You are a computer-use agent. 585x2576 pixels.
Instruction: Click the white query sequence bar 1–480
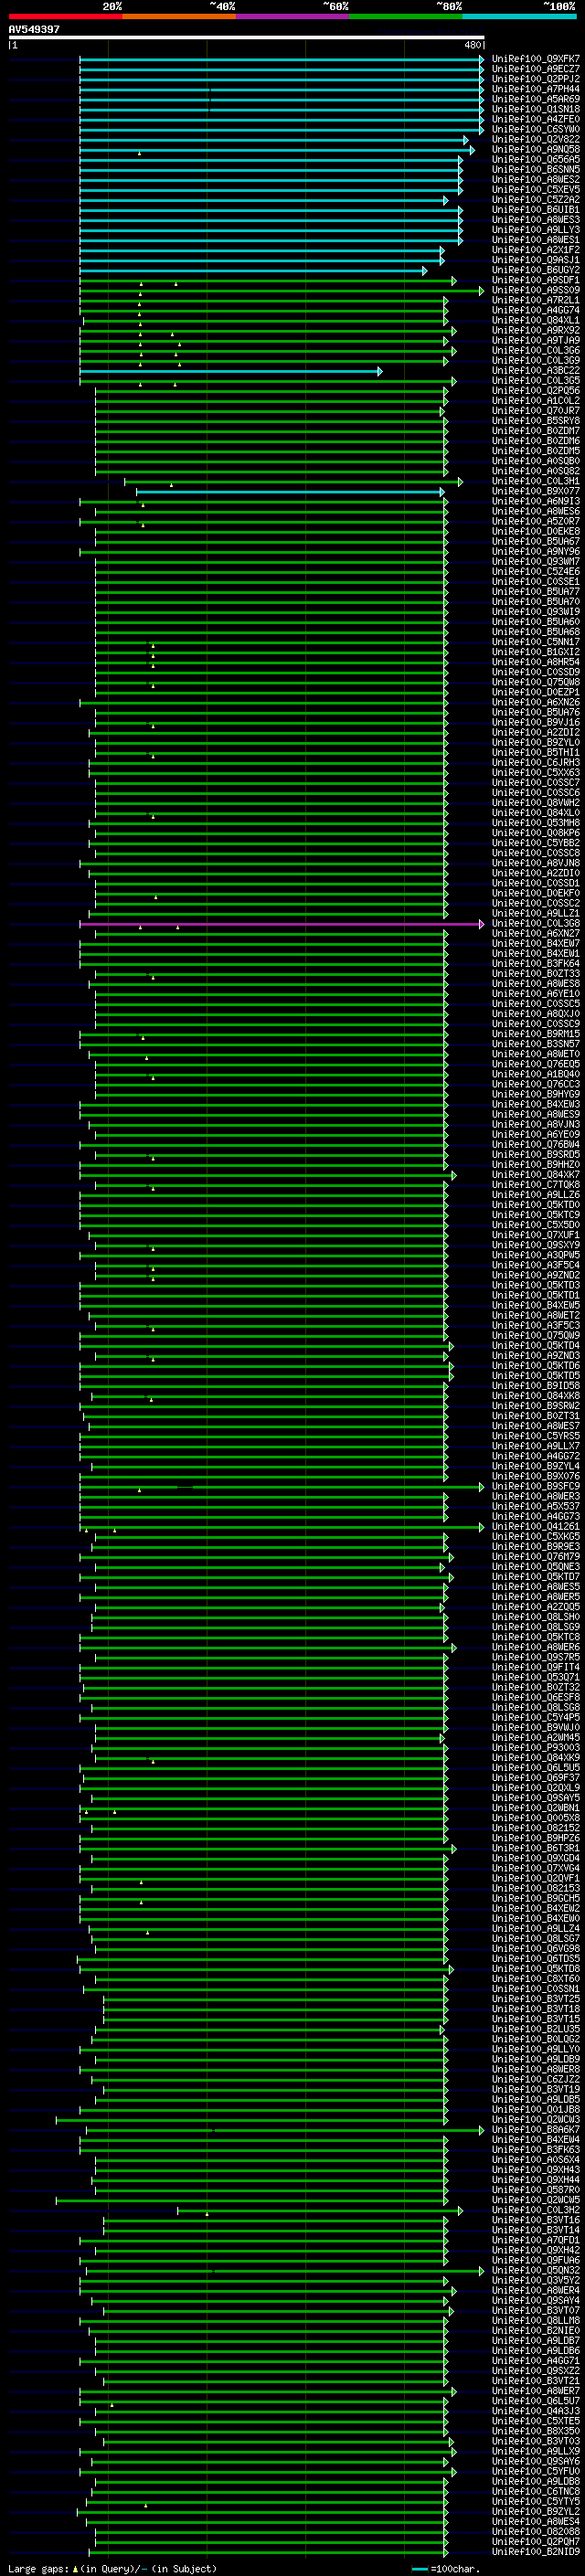246,38
